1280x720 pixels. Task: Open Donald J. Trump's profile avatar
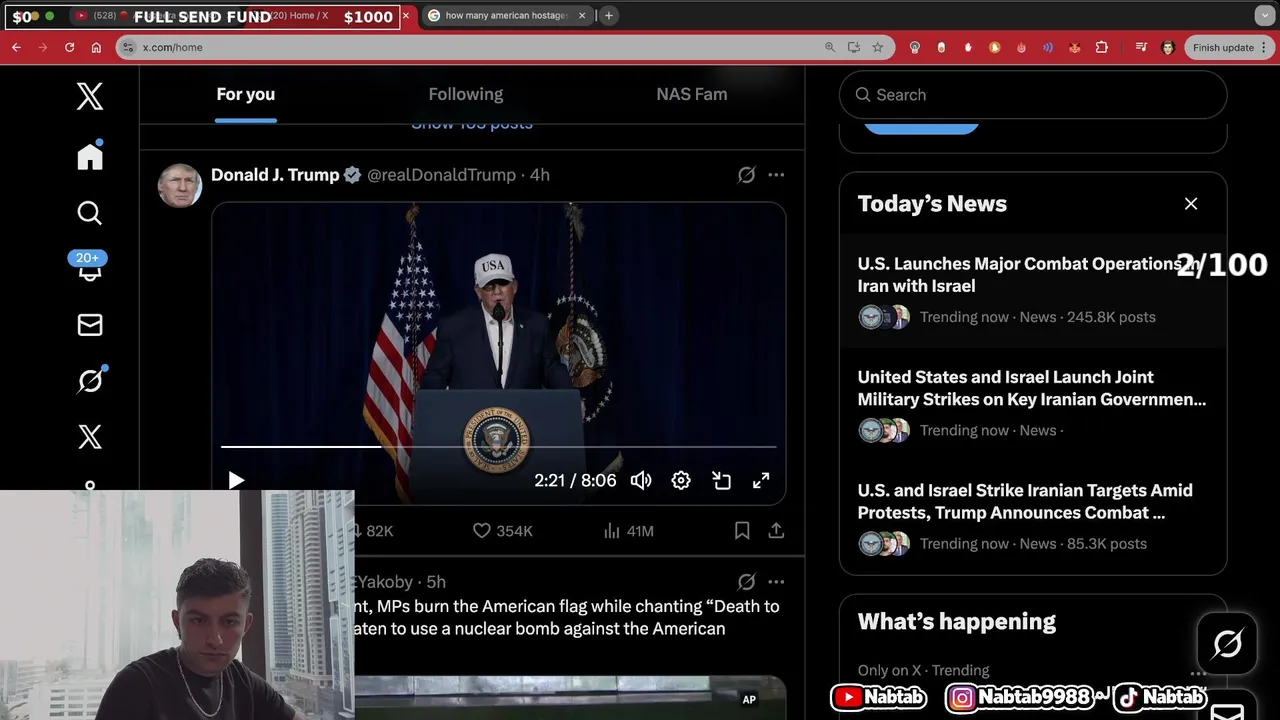pyautogui.click(x=180, y=185)
